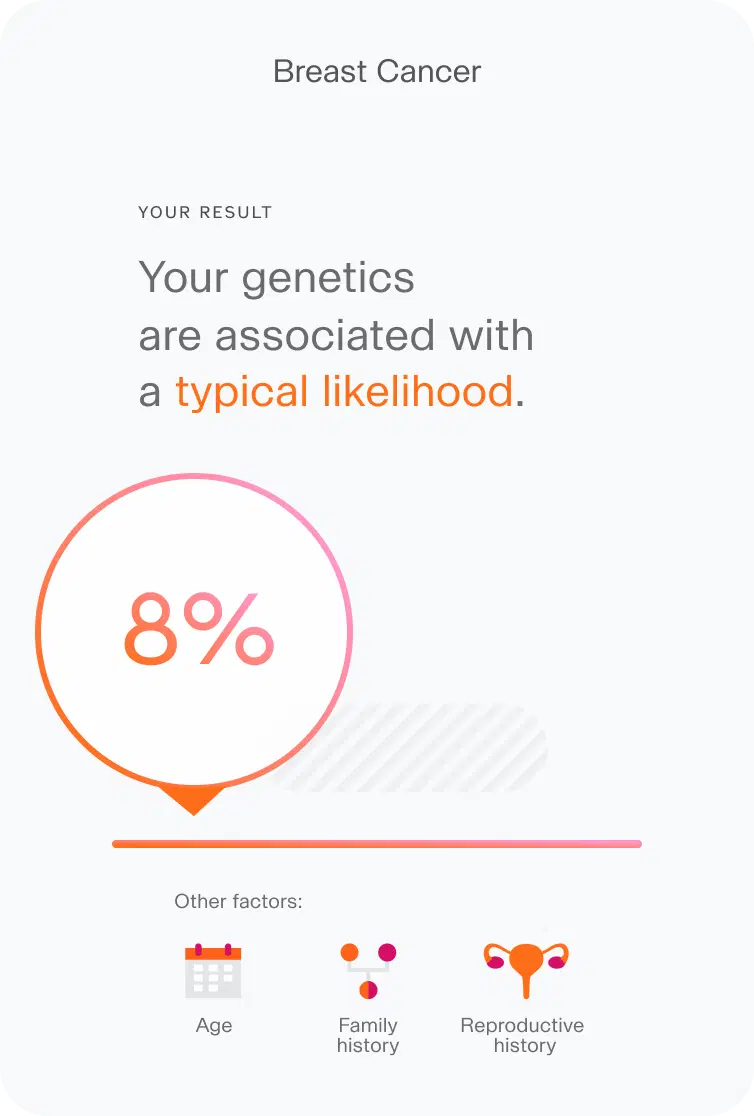Screen dimensions: 754x1116
Task: Click the orange pointer triangle below the circle
Action: (193, 800)
